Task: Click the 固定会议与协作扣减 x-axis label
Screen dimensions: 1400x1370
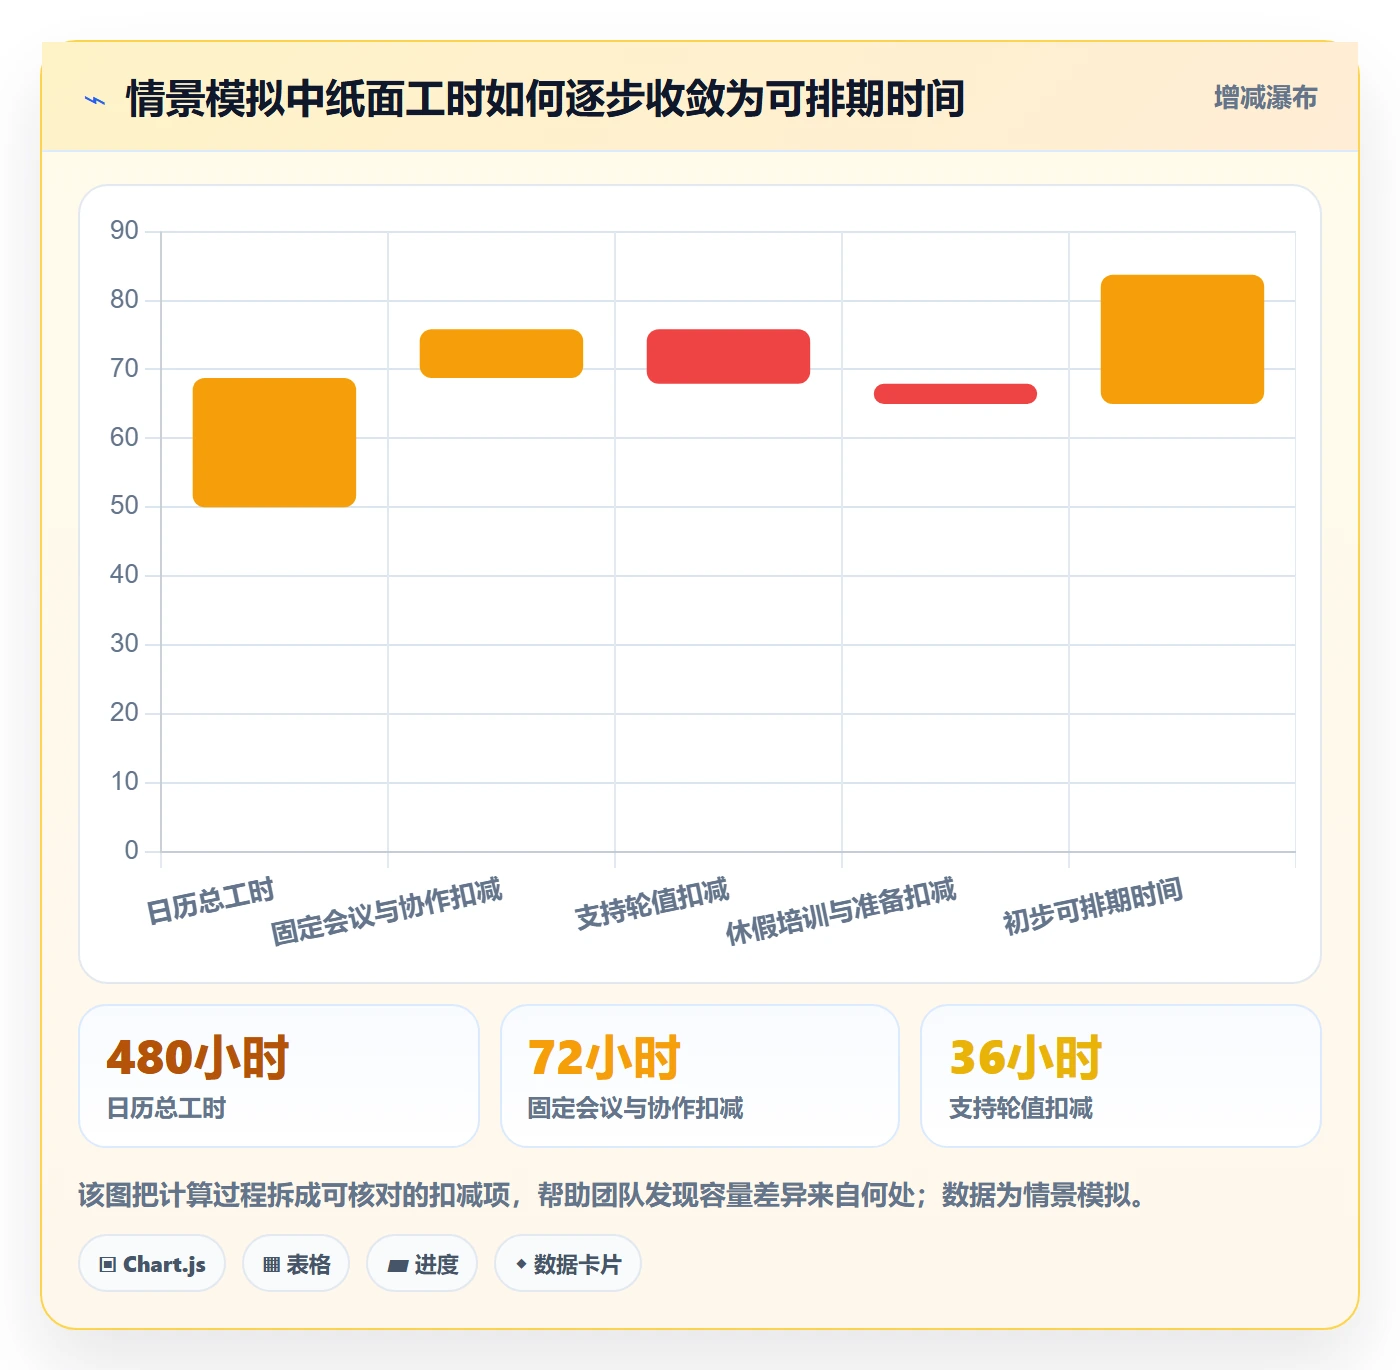Action: point(387,911)
